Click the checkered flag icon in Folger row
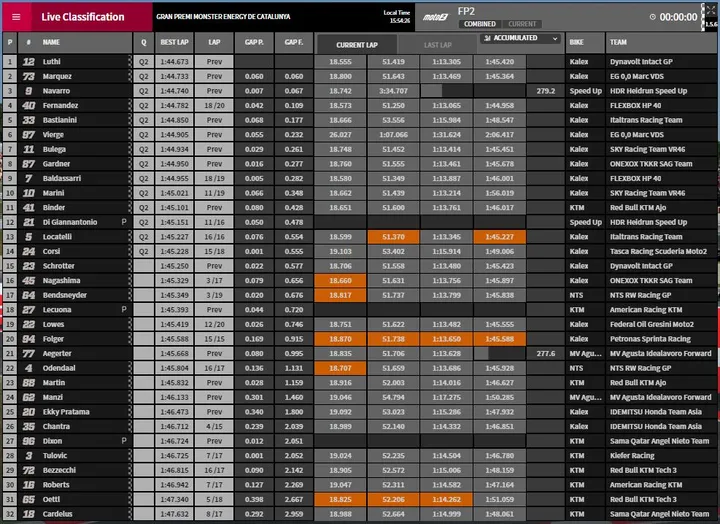Screen dimensions: 720x524 [x=129, y=339]
